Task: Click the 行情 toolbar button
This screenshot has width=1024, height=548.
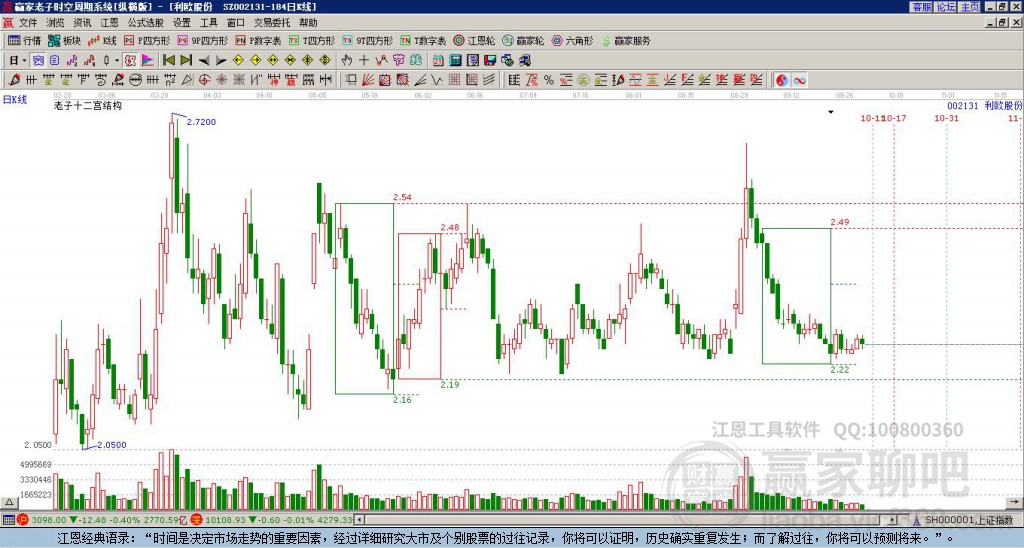Action: point(24,40)
